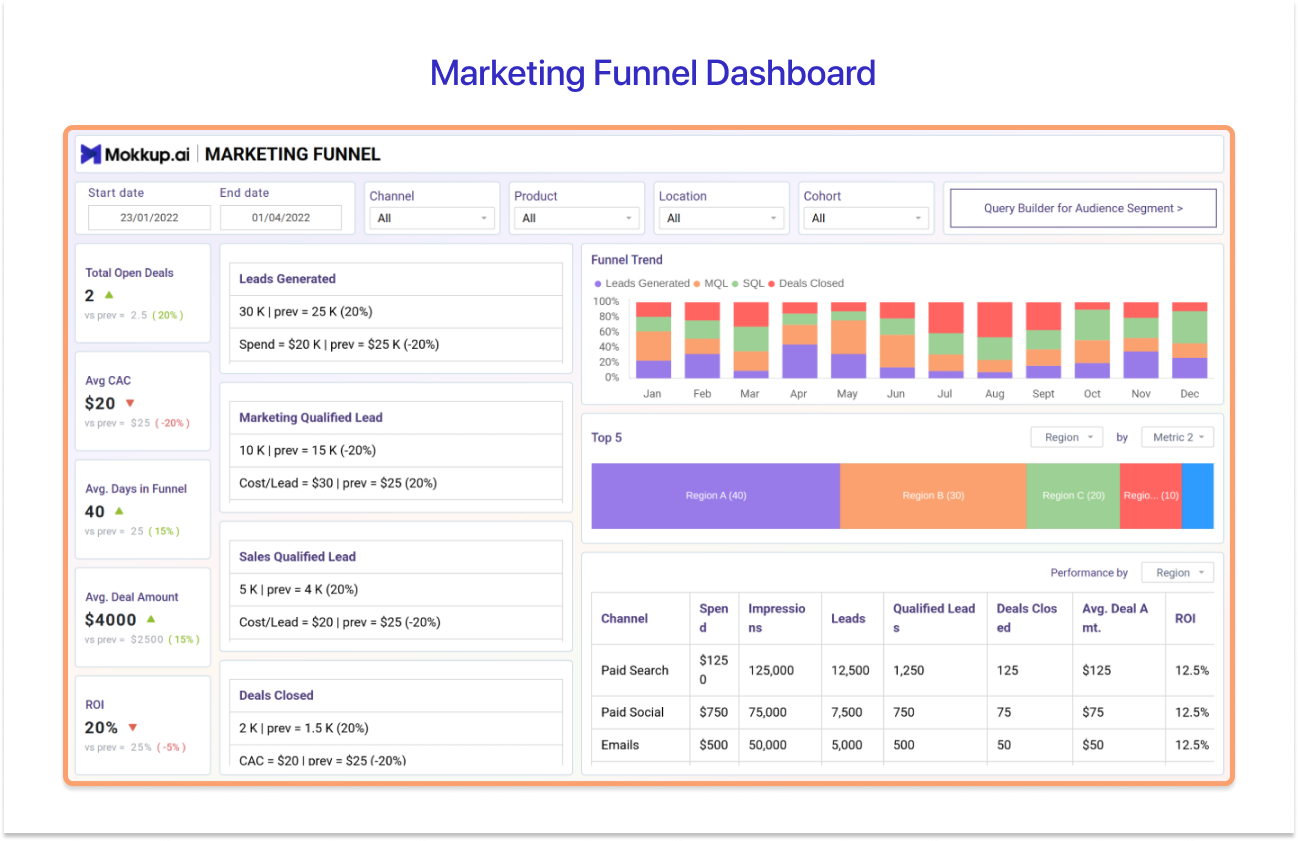
Task: Select the Region C (20) bar segment
Action: [1073, 496]
